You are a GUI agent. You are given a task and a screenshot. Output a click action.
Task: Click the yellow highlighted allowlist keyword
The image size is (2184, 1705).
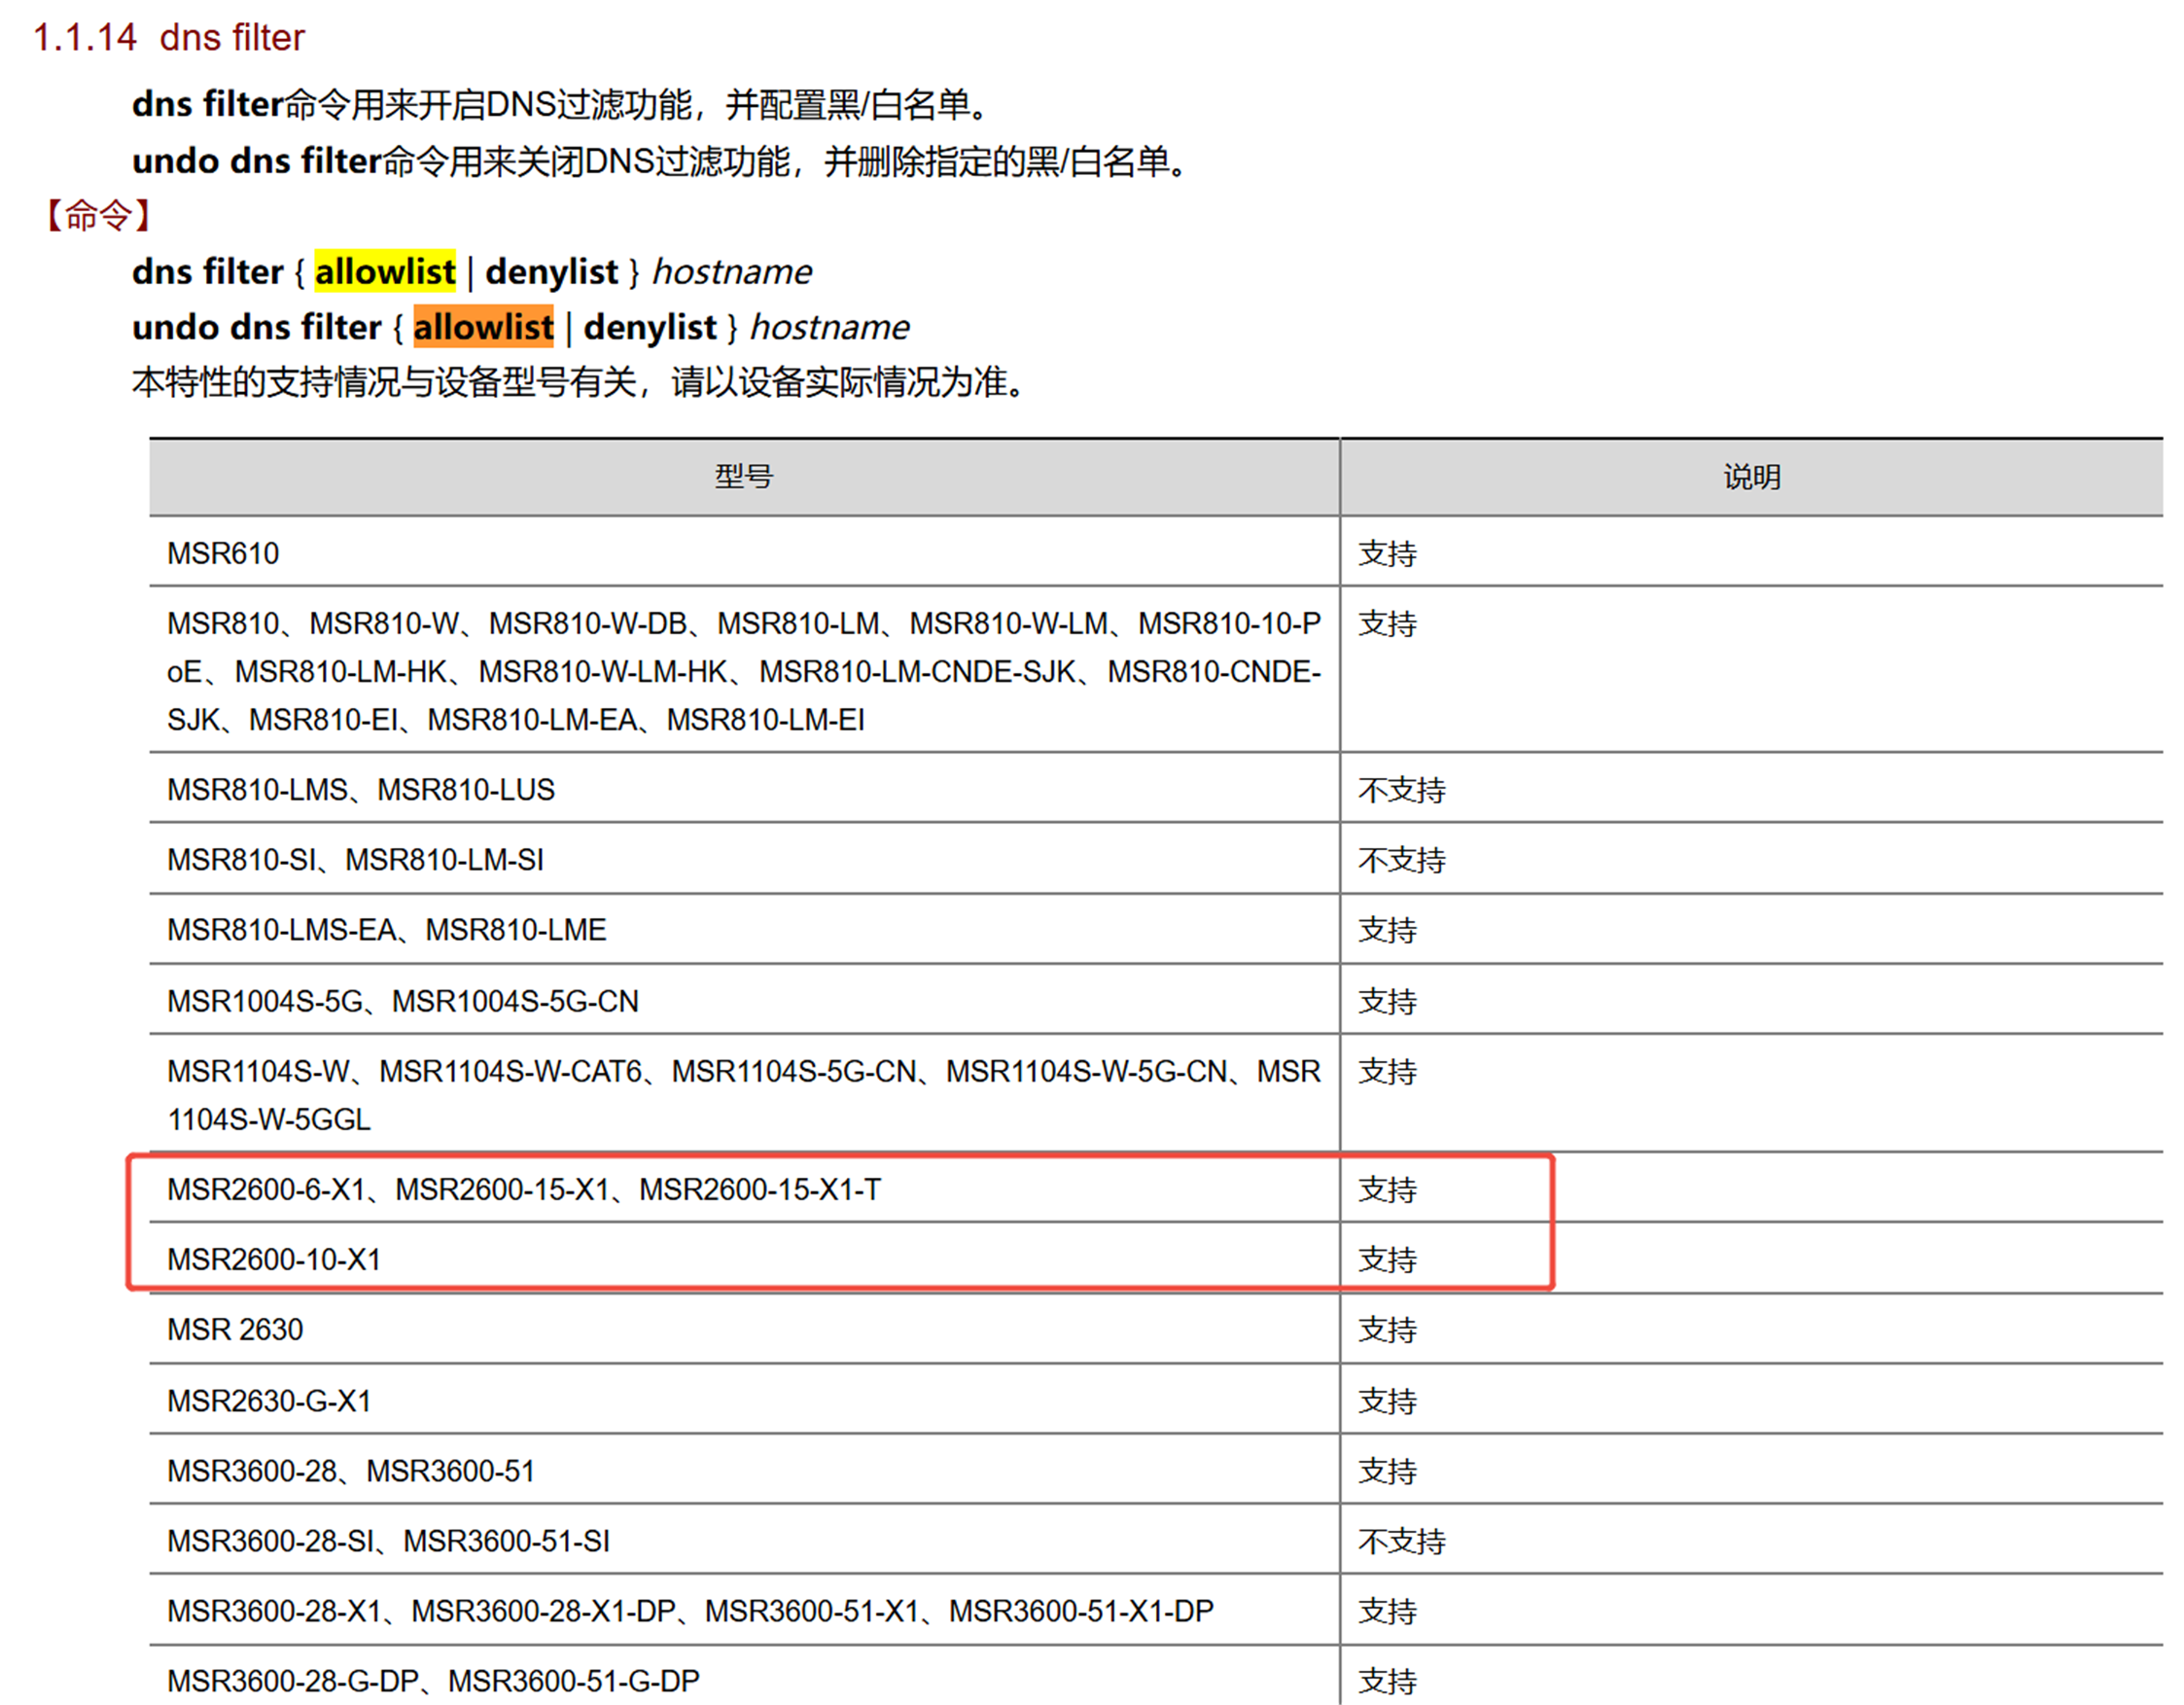point(385,271)
